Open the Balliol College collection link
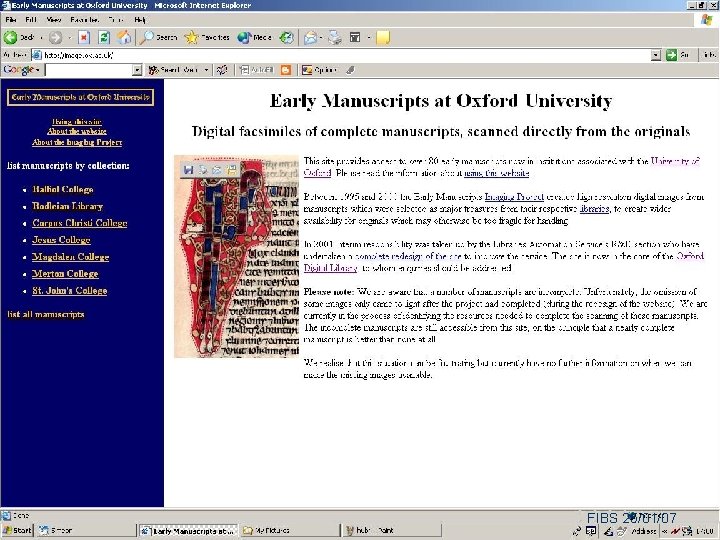The height and width of the screenshot is (540, 720). coord(63,189)
